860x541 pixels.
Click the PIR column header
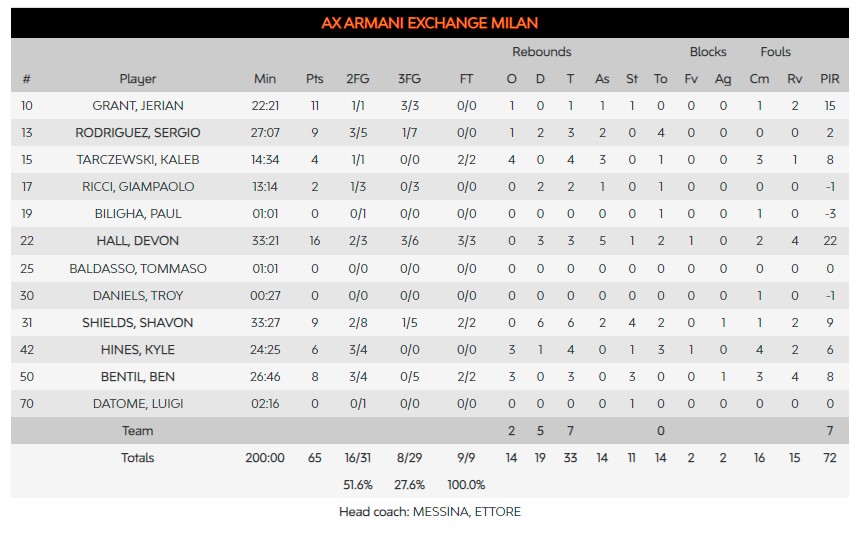[x=829, y=79]
